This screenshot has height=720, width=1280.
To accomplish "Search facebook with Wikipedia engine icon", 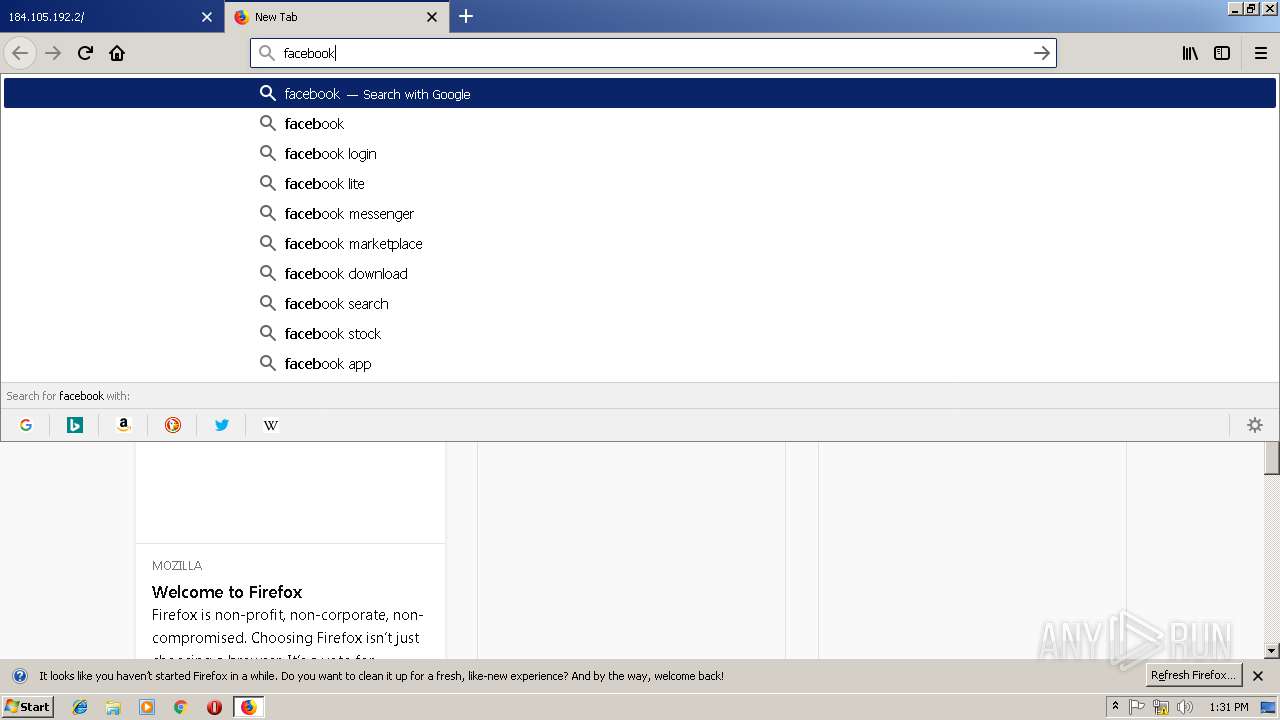I will pos(271,425).
